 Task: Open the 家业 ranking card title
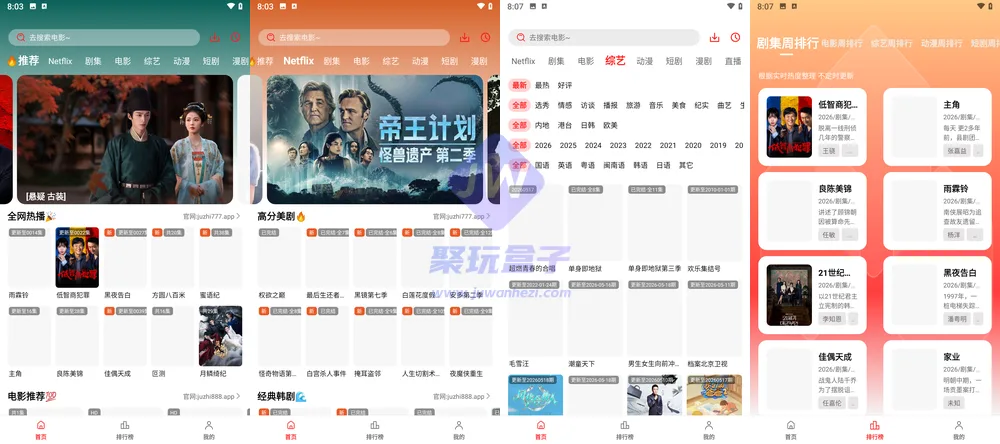(x=952, y=357)
